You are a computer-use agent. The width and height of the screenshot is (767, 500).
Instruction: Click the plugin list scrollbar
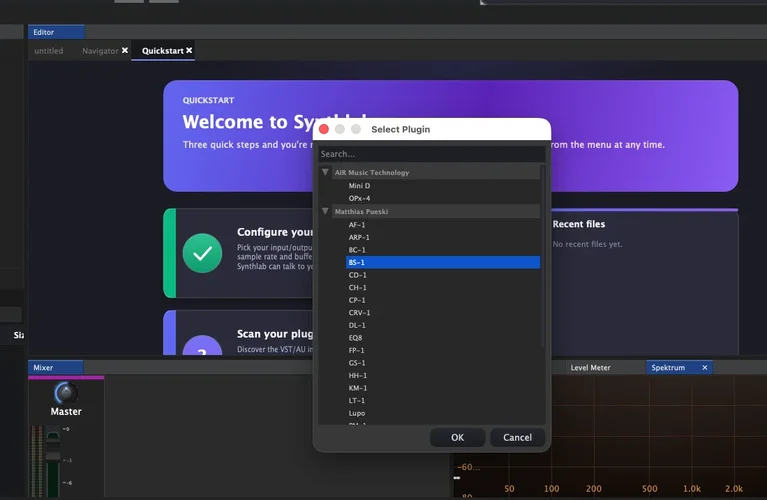click(542, 257)
